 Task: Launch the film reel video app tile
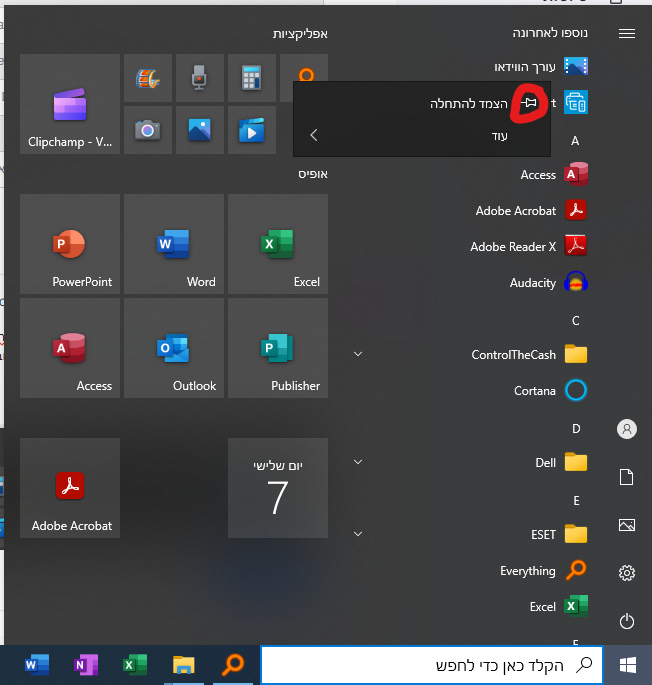point(148,78)
